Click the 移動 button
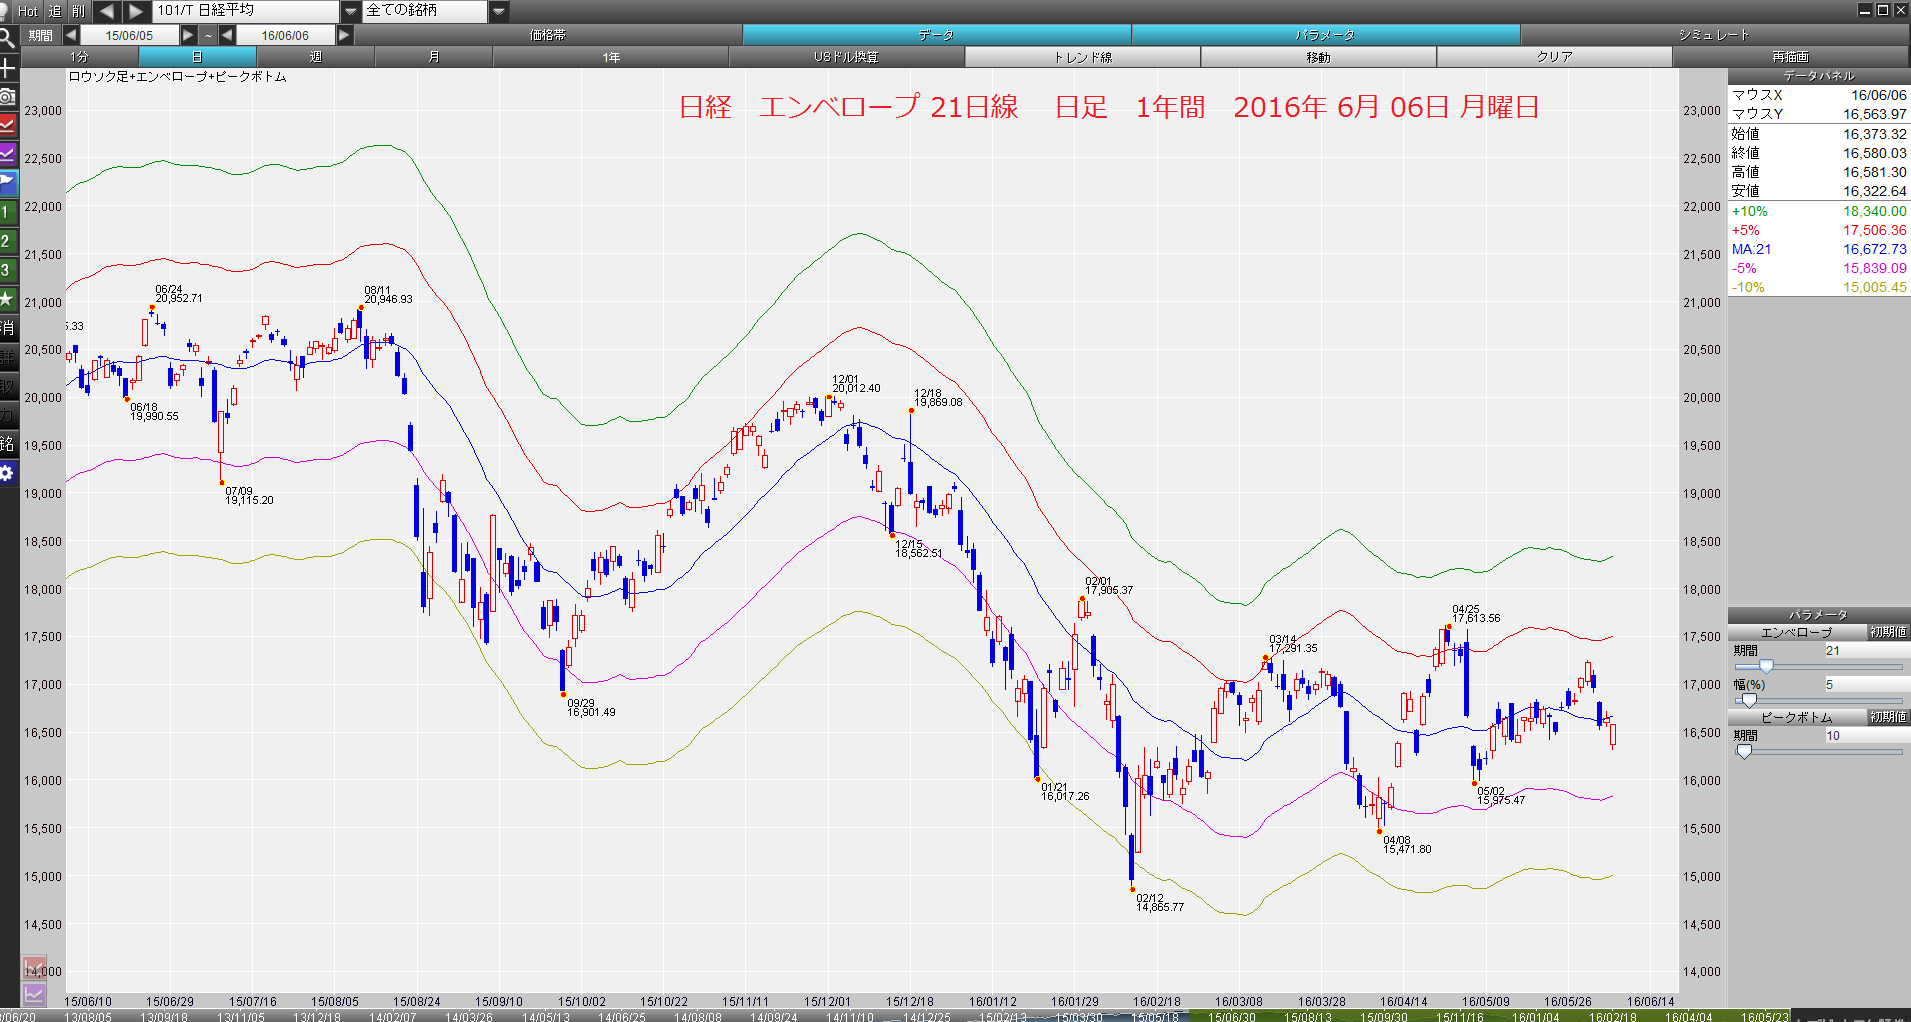The width and height of the screenshot is (1911, 1022). [1318, 57]
